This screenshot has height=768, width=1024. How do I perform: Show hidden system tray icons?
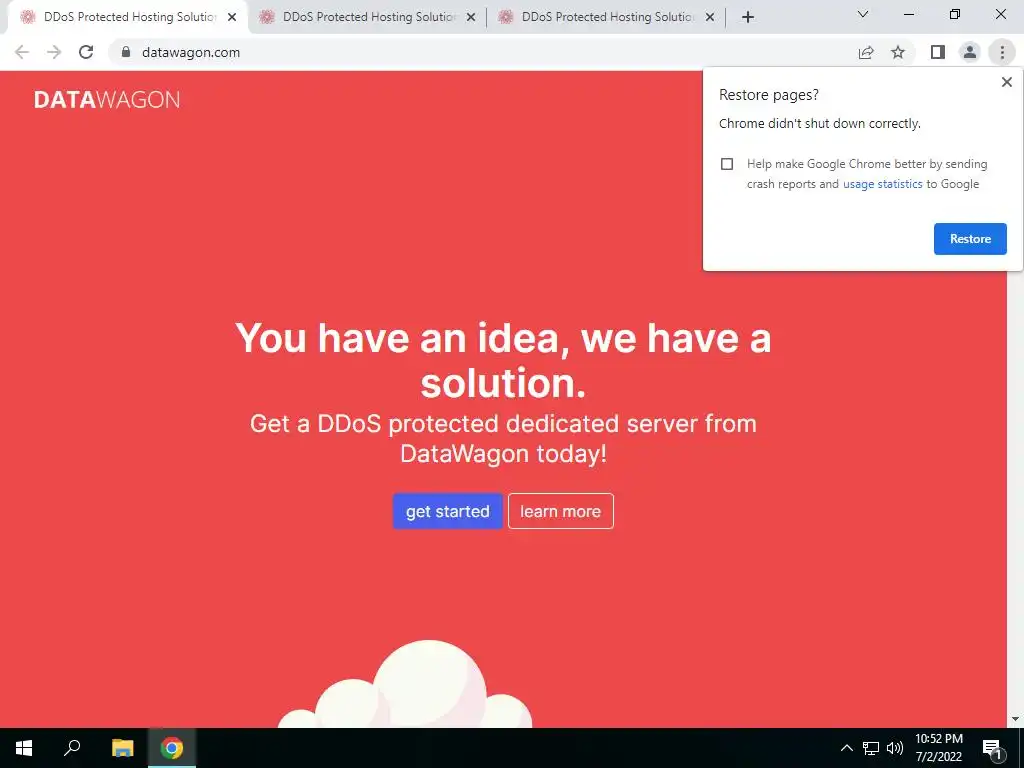tap(846, 748)
